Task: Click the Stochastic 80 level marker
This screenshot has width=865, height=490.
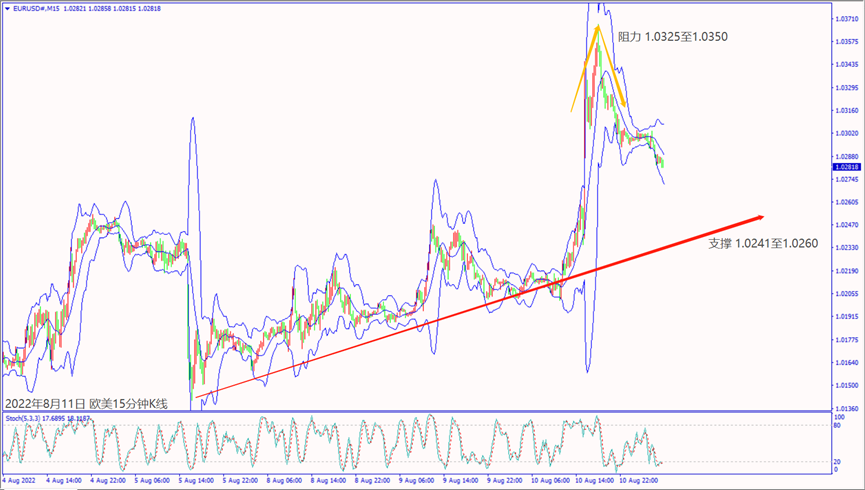Action: [840, 426]
